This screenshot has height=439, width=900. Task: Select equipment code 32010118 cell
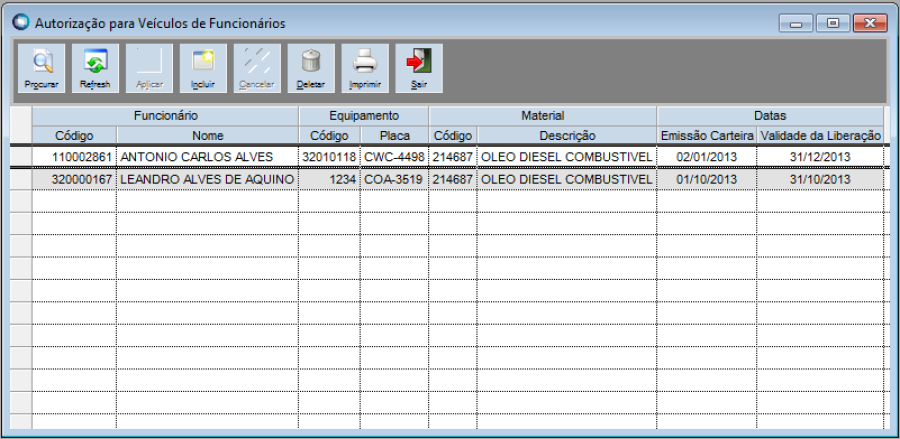330,157
